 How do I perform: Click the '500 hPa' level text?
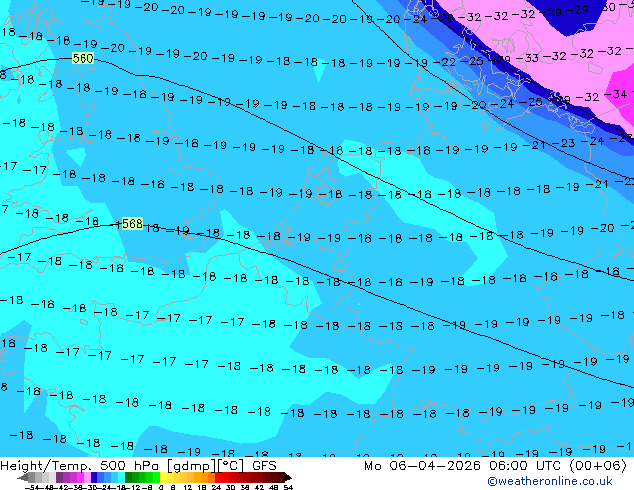pos(129,466)
